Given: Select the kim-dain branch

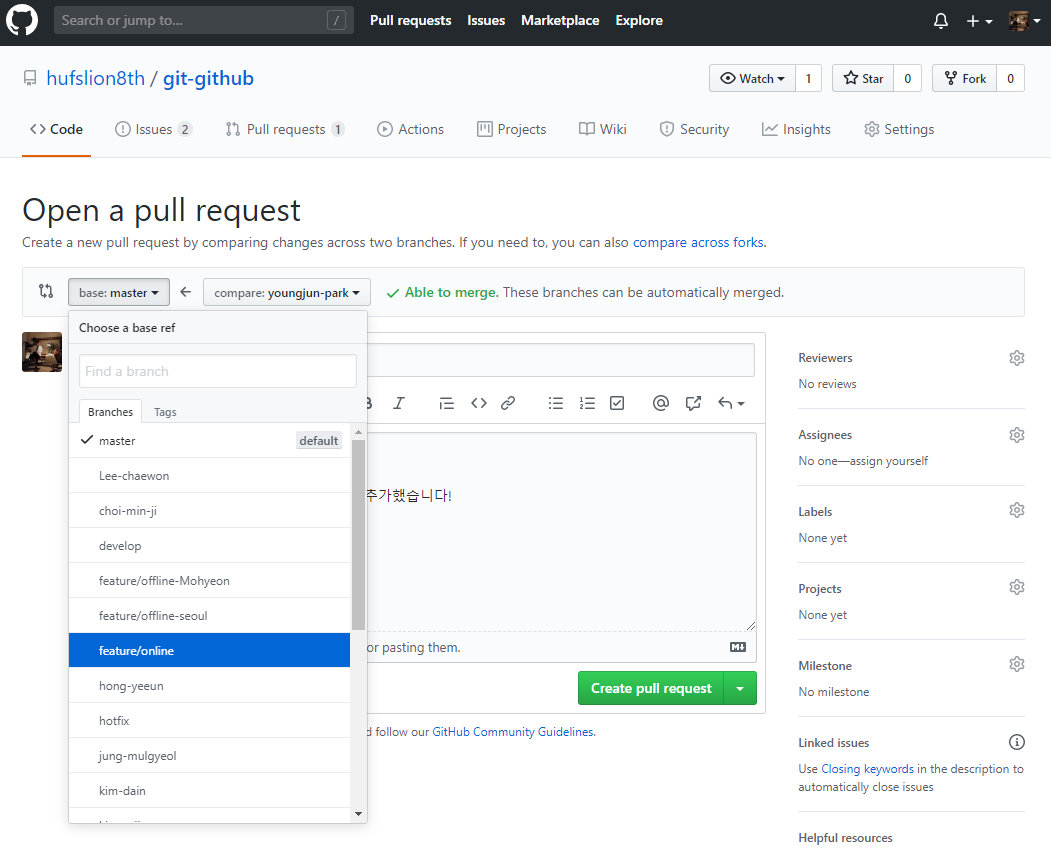Looking at the screenshot, I should coord(209,790).
